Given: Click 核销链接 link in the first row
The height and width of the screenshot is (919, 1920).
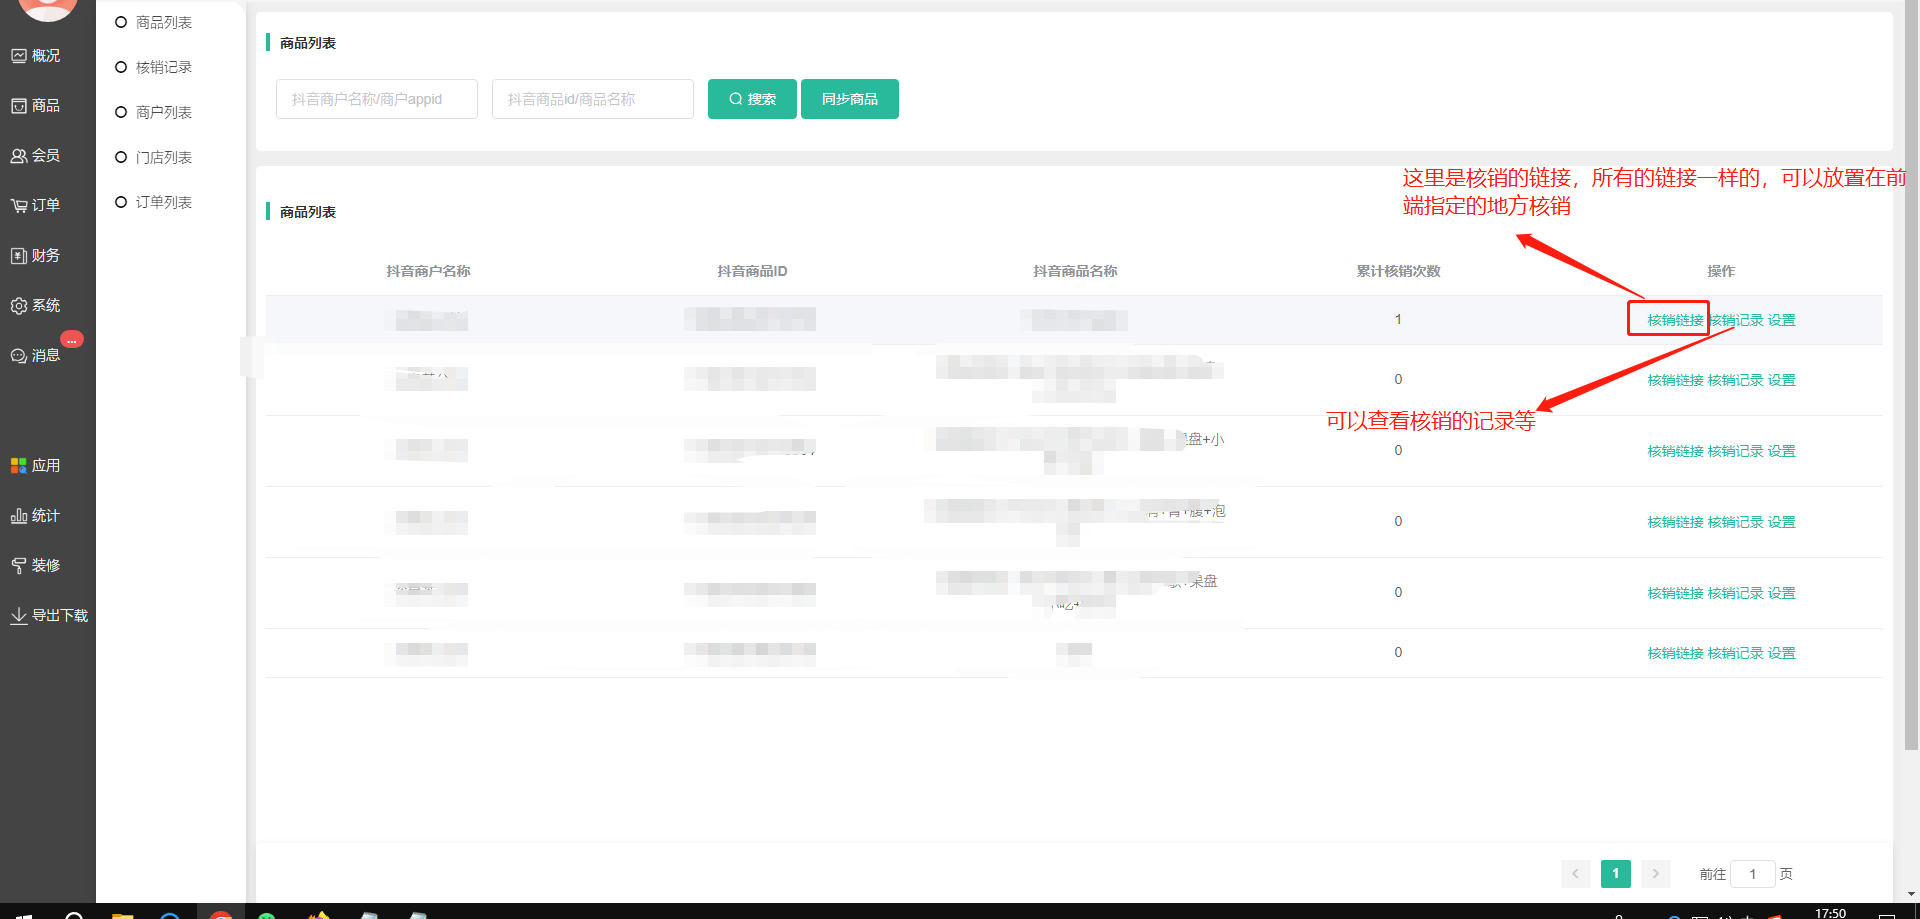Looking at the screenshot, I should [1675, 320].
